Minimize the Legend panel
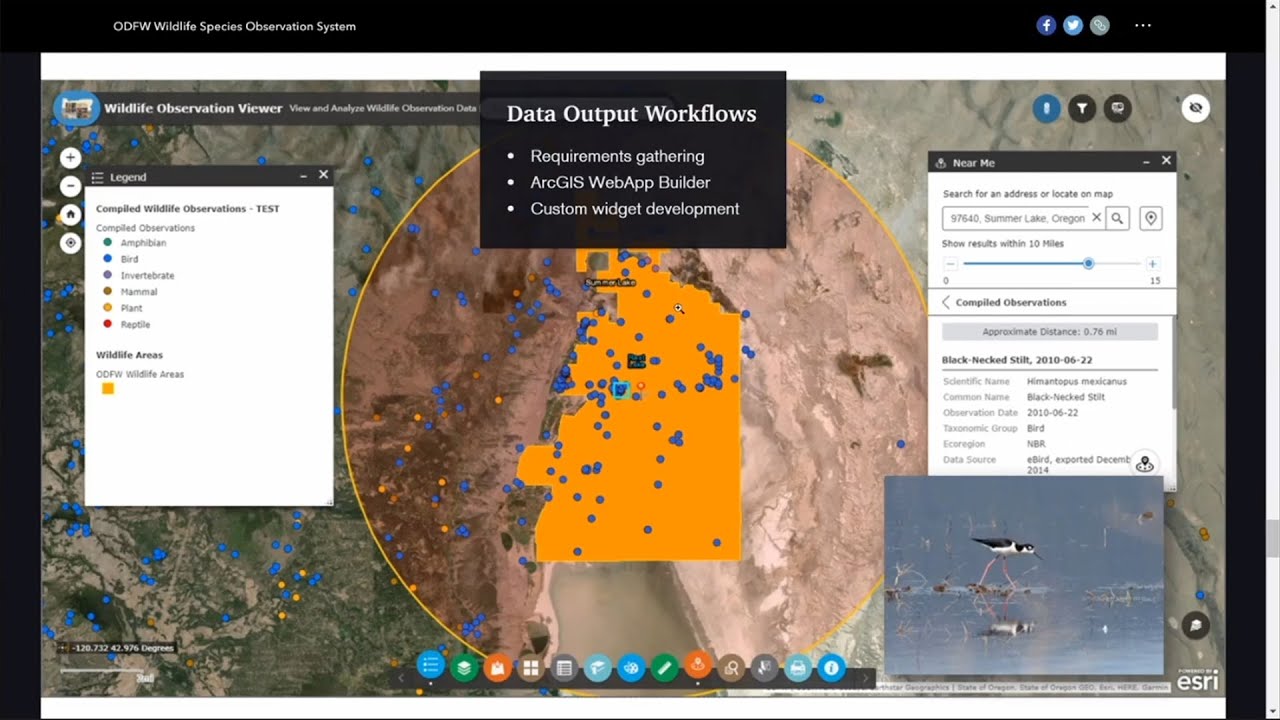The image size is (1280, 720). [303, 176]
